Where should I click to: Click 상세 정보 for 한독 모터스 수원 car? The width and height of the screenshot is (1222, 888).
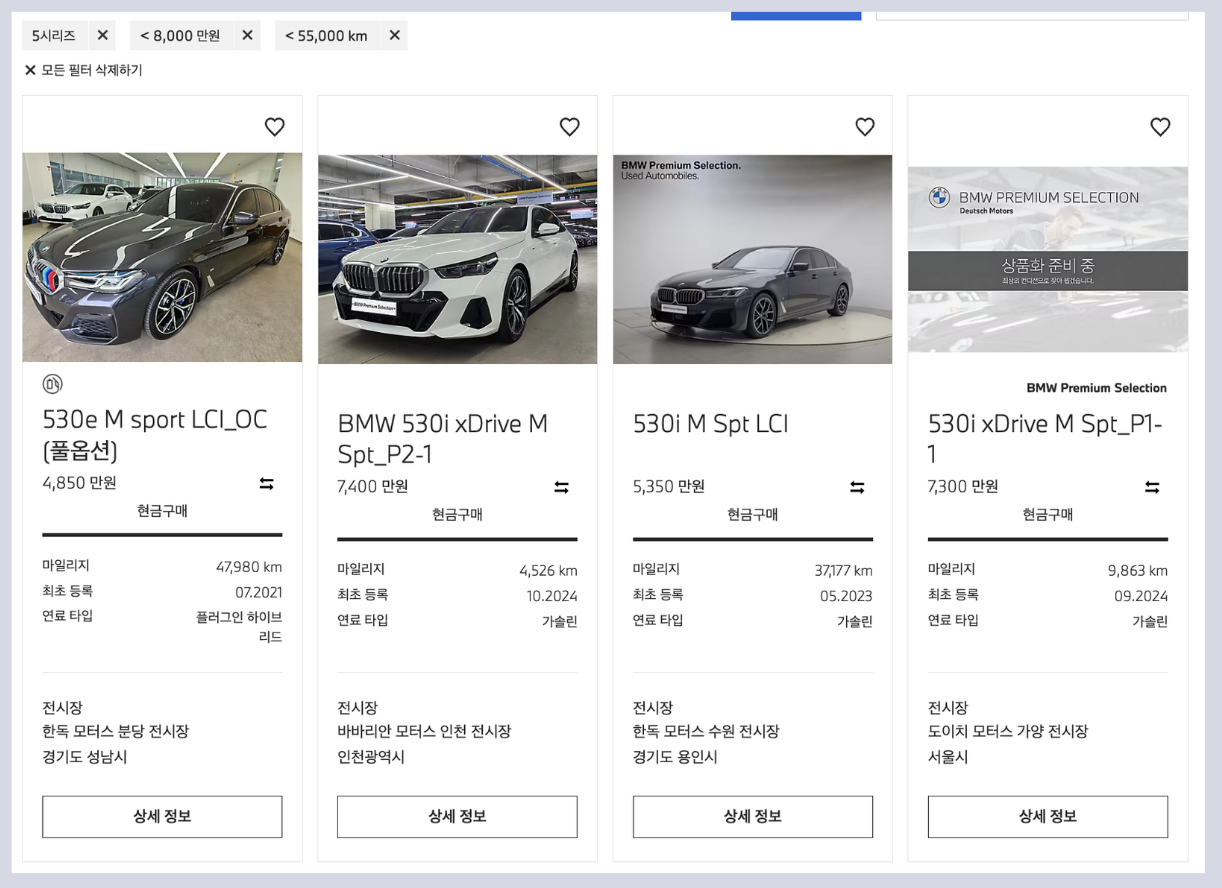point(752,816)
